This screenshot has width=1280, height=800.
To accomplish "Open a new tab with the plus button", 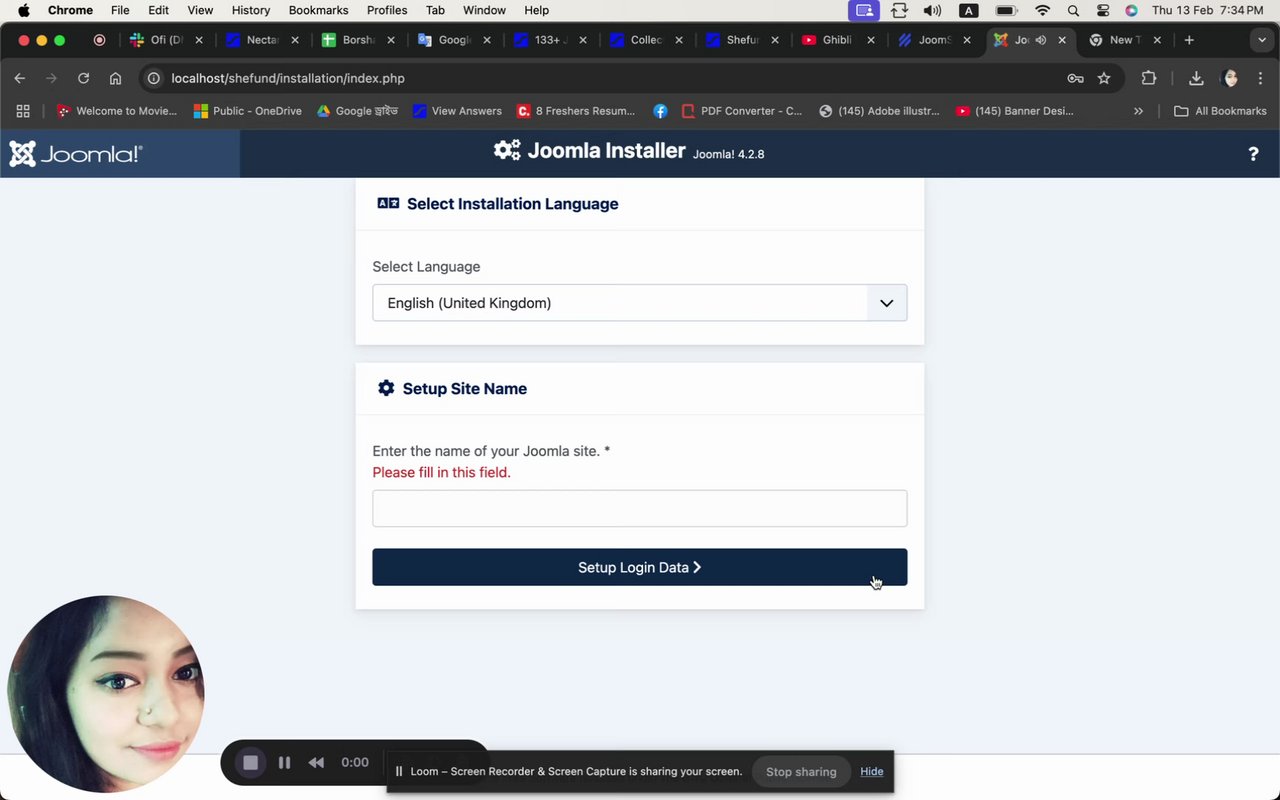I will coord(1189,40).
